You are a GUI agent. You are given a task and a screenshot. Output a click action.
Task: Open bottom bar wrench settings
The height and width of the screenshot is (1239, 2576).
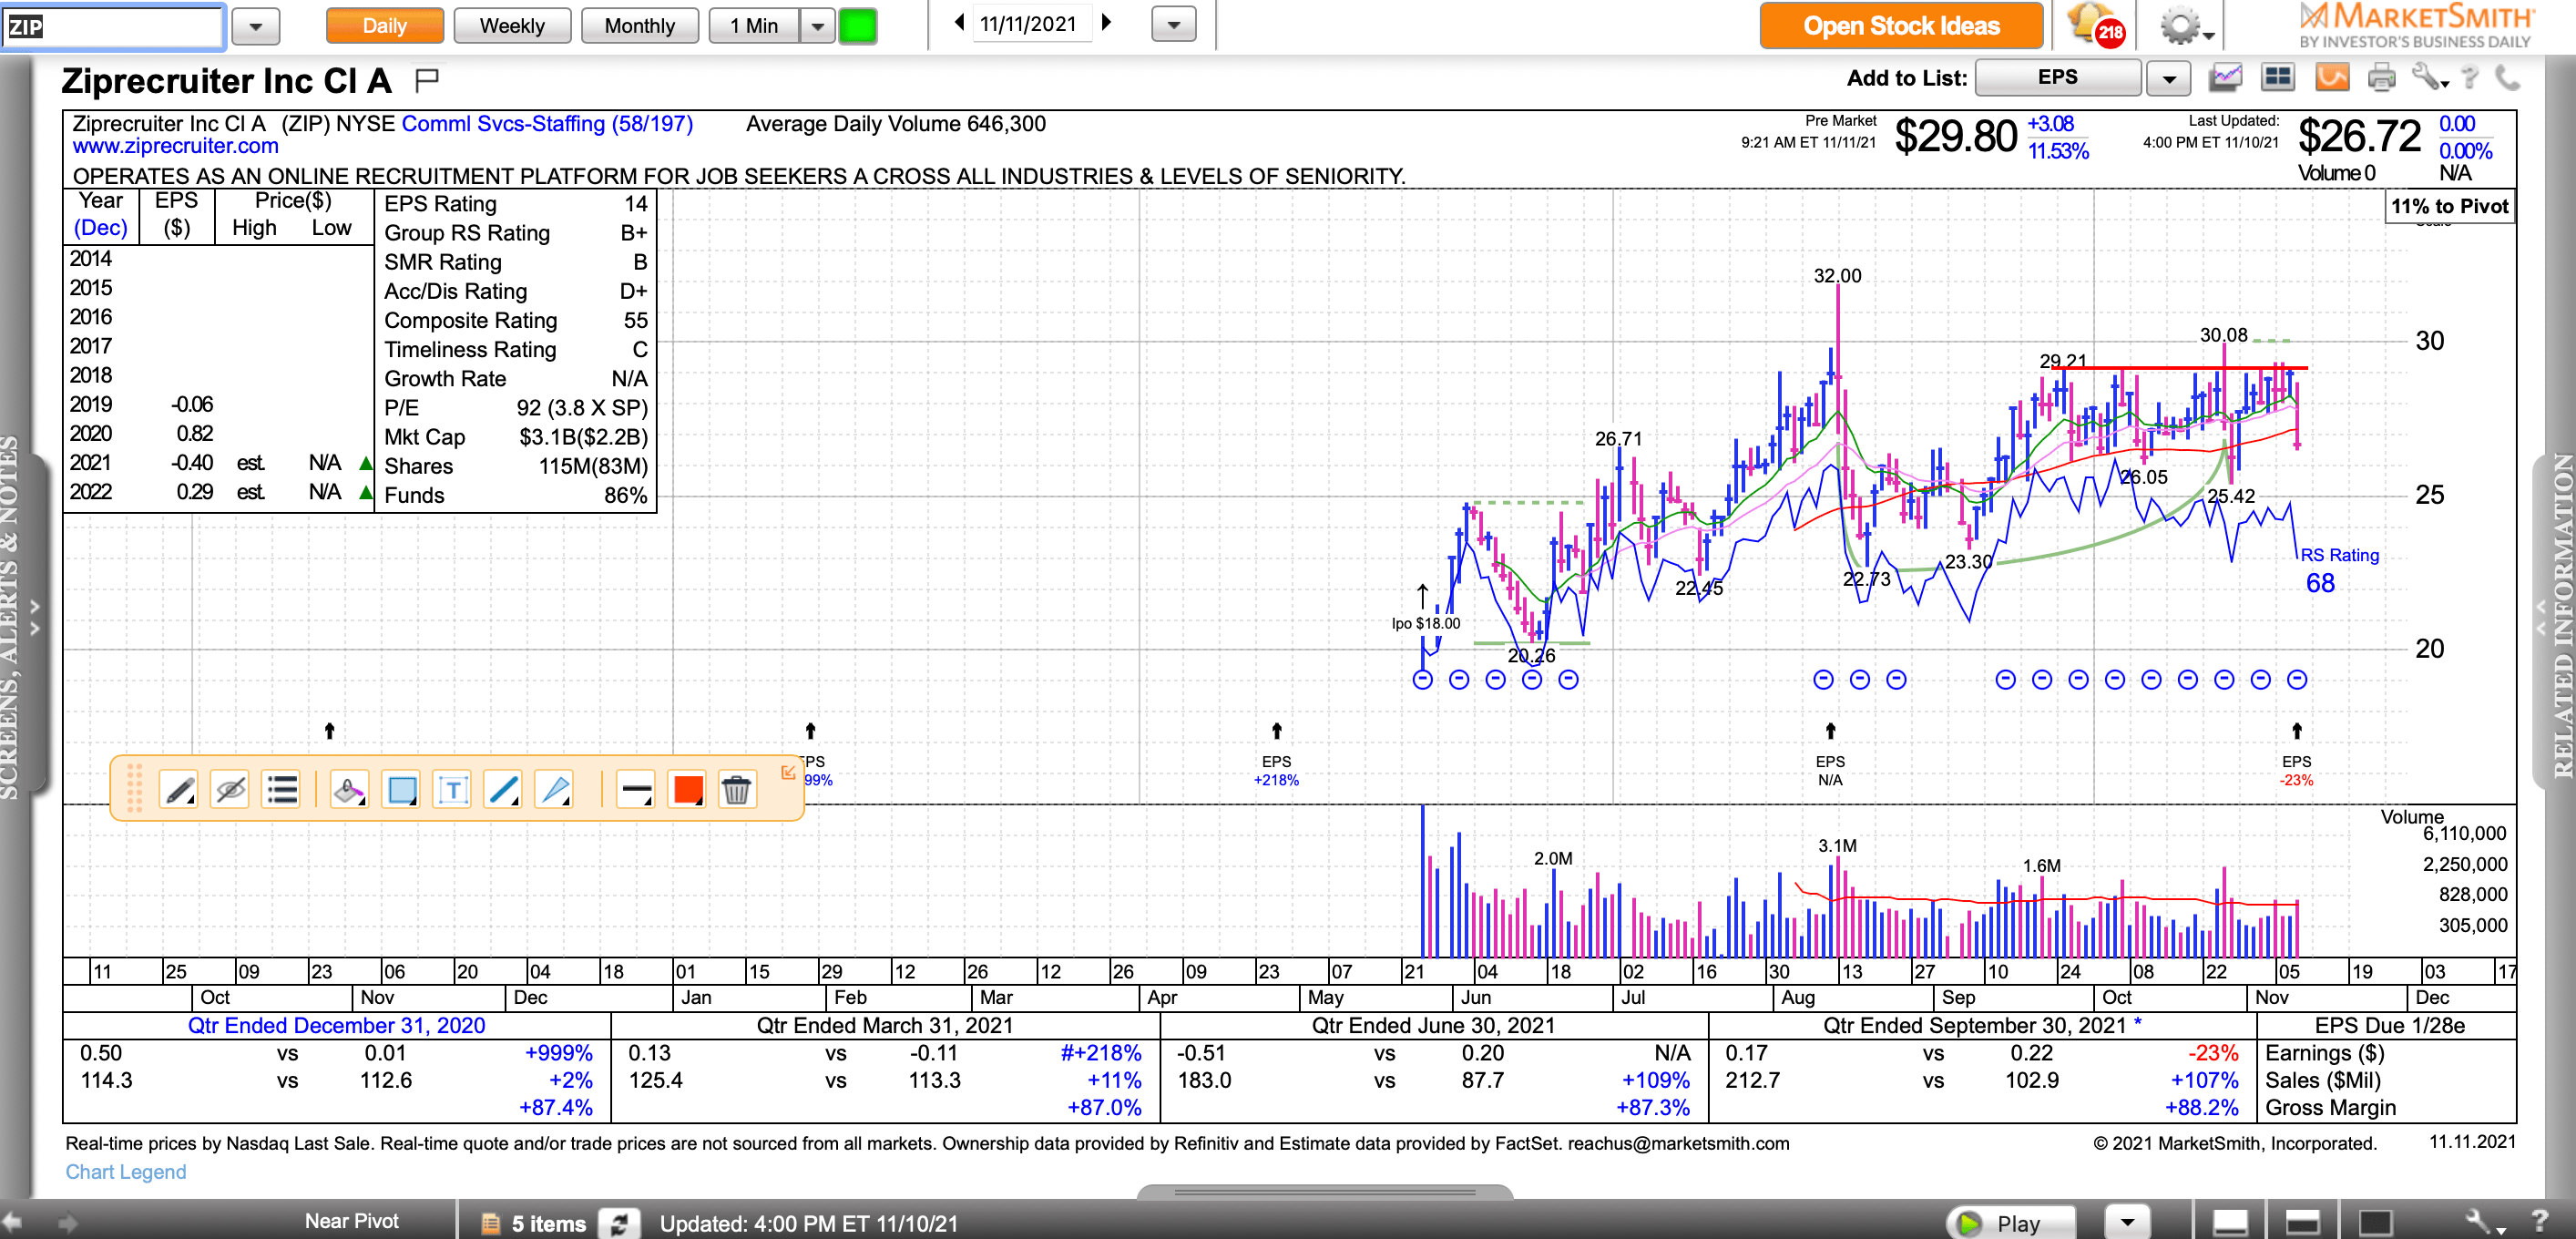coord(2484,1222)
